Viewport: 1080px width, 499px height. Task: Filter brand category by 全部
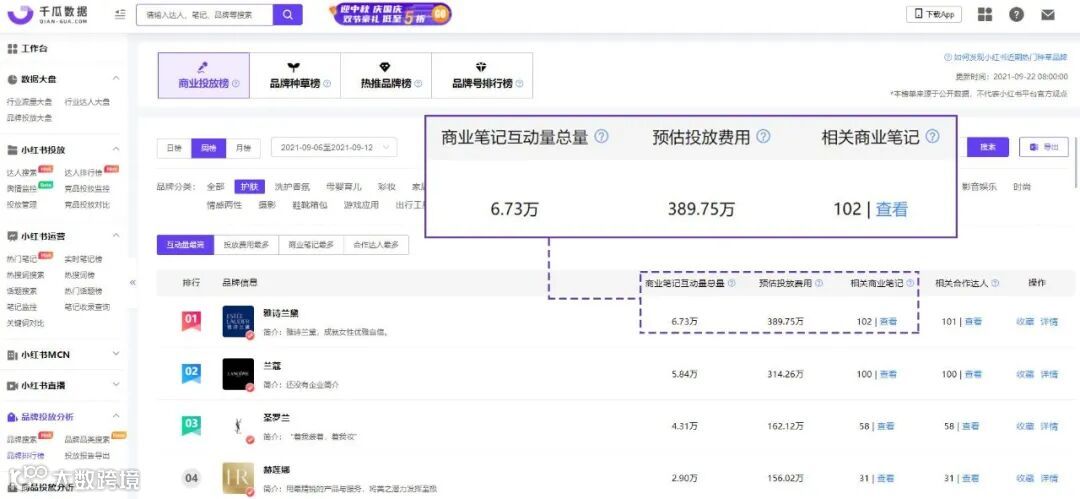216,187
